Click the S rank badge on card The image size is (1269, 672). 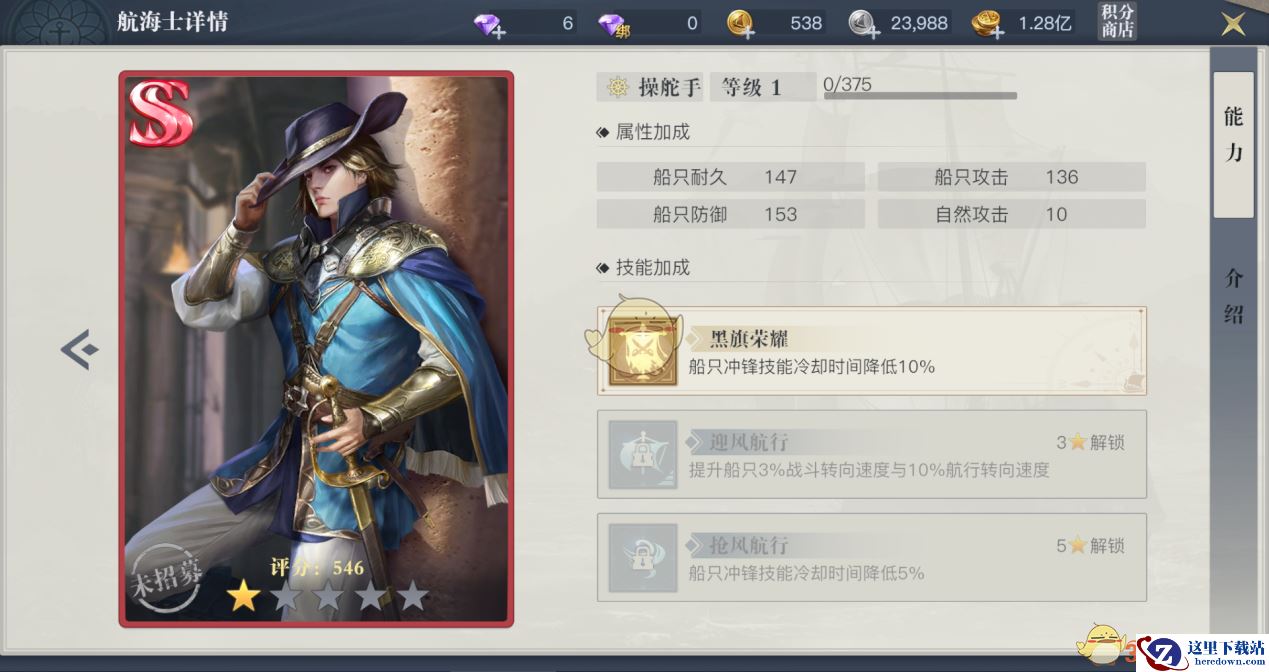160,113
